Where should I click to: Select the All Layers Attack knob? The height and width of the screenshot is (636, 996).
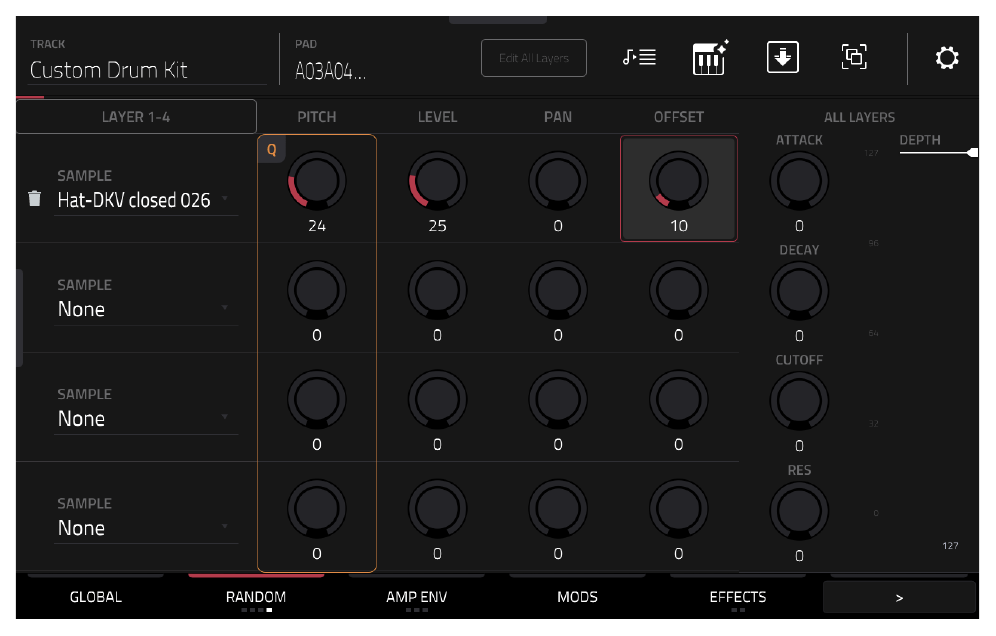799,181
